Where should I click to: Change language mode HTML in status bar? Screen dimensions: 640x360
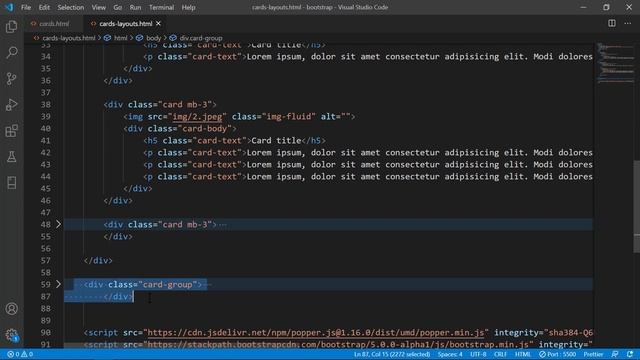[522, 354]
